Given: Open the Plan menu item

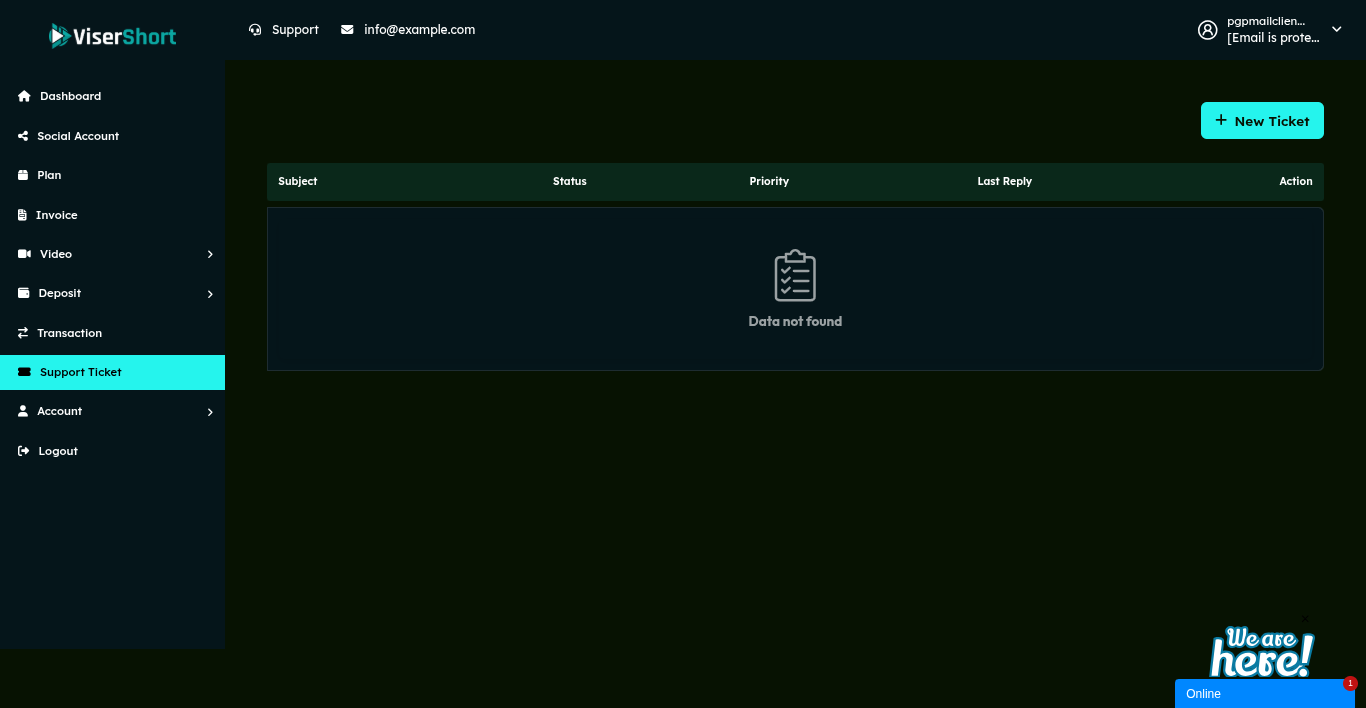Looking at the screenshot, I should [x=49, y=175].
